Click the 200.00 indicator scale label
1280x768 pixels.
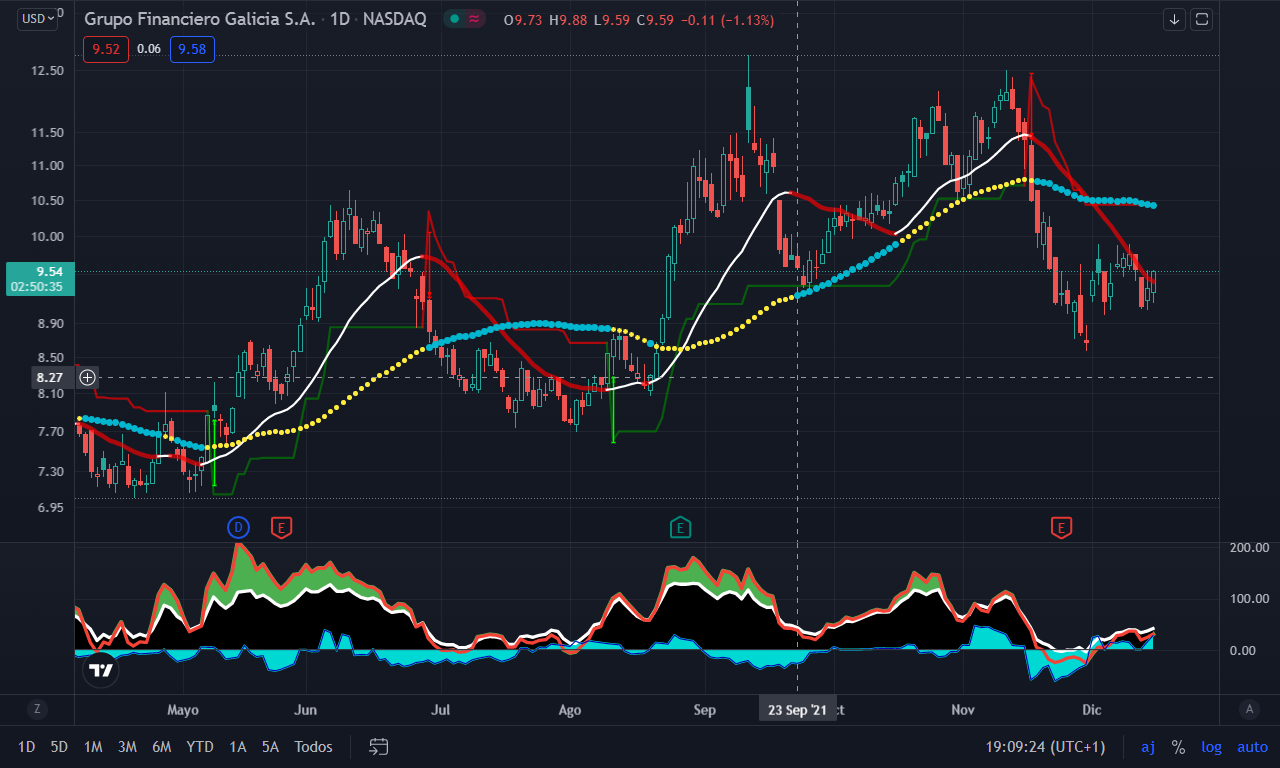pyautogui.click(x=1250, y=547)
